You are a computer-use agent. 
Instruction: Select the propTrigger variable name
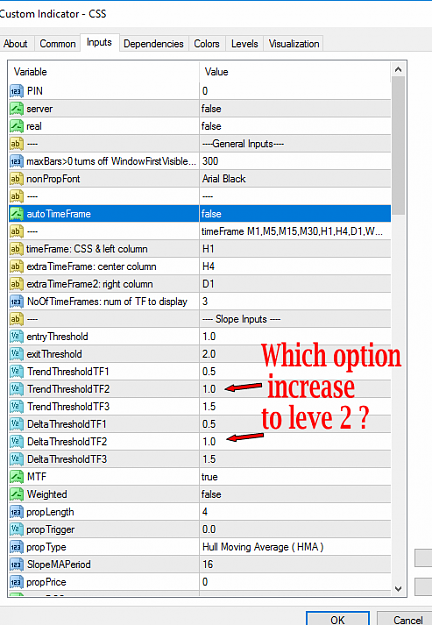[50, 530]
